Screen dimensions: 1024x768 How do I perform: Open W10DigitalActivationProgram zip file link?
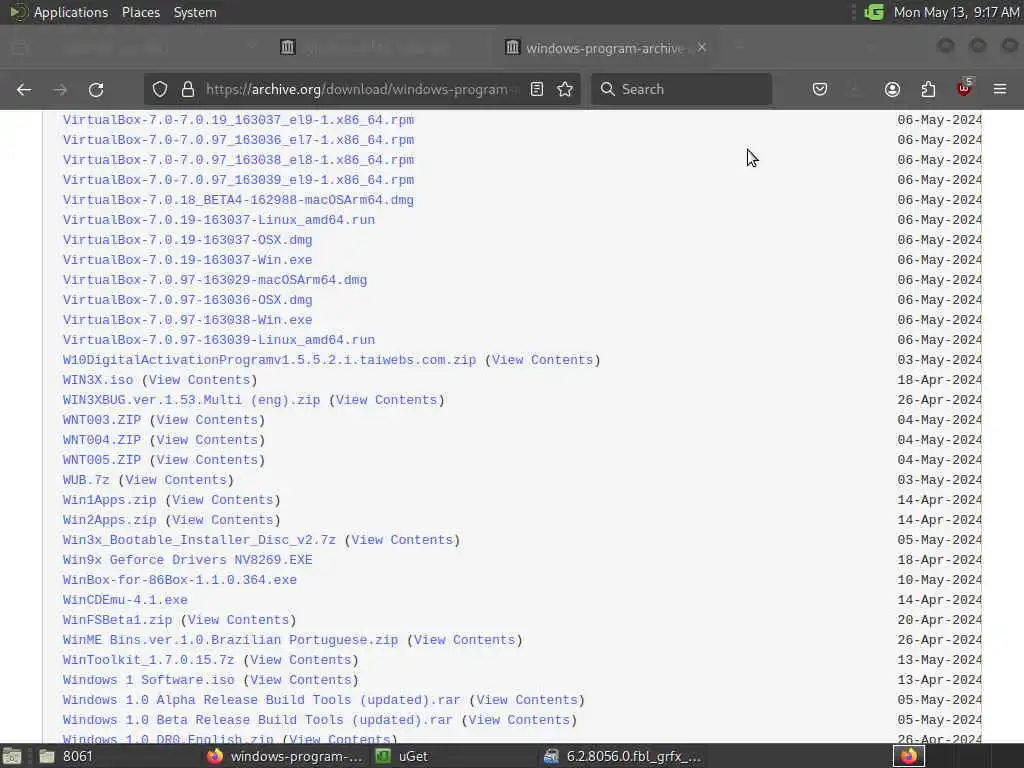pyautogui.click(x=270, y=360)
